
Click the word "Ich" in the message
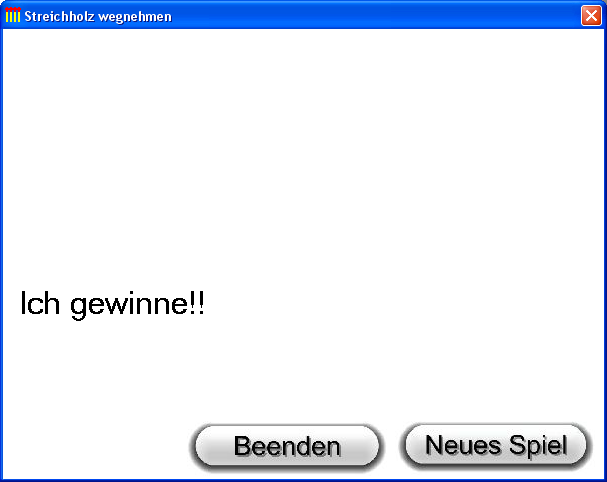click(40, 303)
